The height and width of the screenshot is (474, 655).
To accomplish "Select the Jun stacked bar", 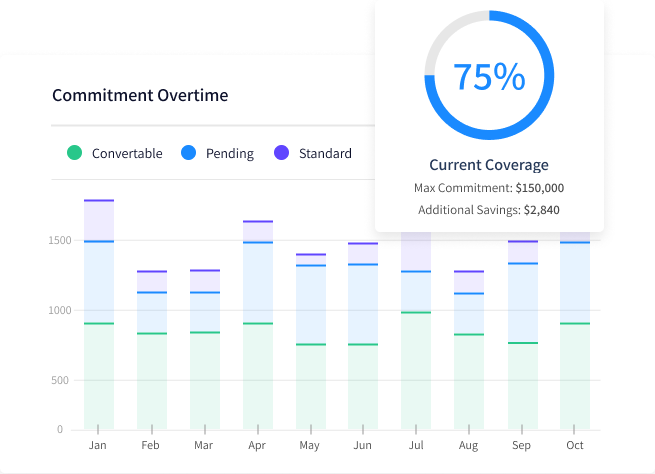I will point(363,336).
